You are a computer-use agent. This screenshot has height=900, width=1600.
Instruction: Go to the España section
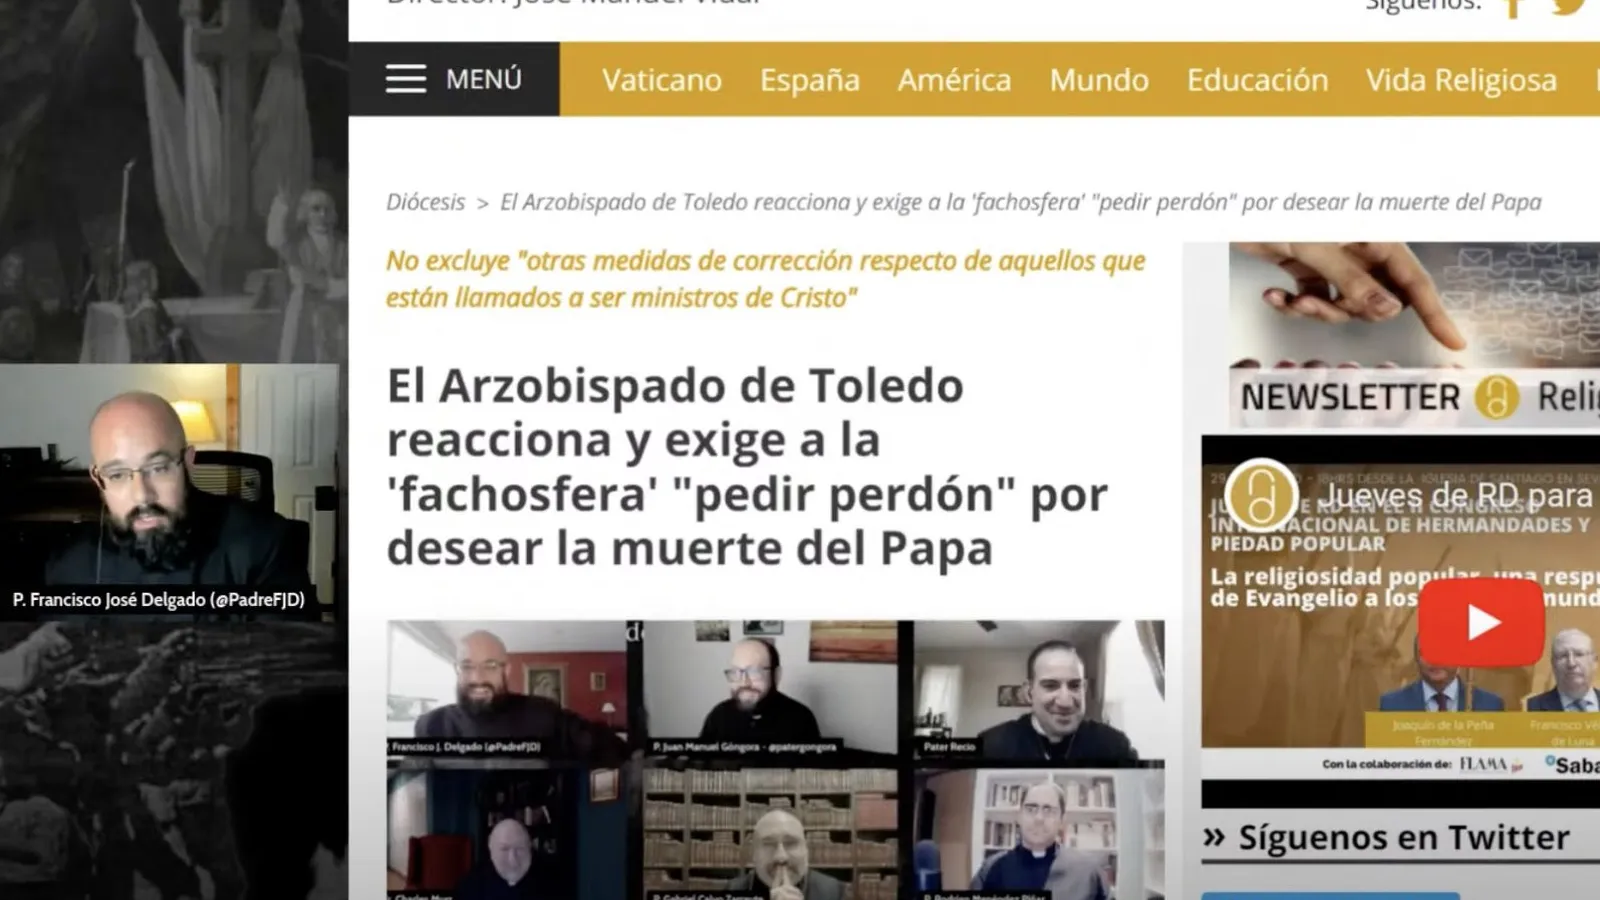pyautogui.click(x=809, y=80)
